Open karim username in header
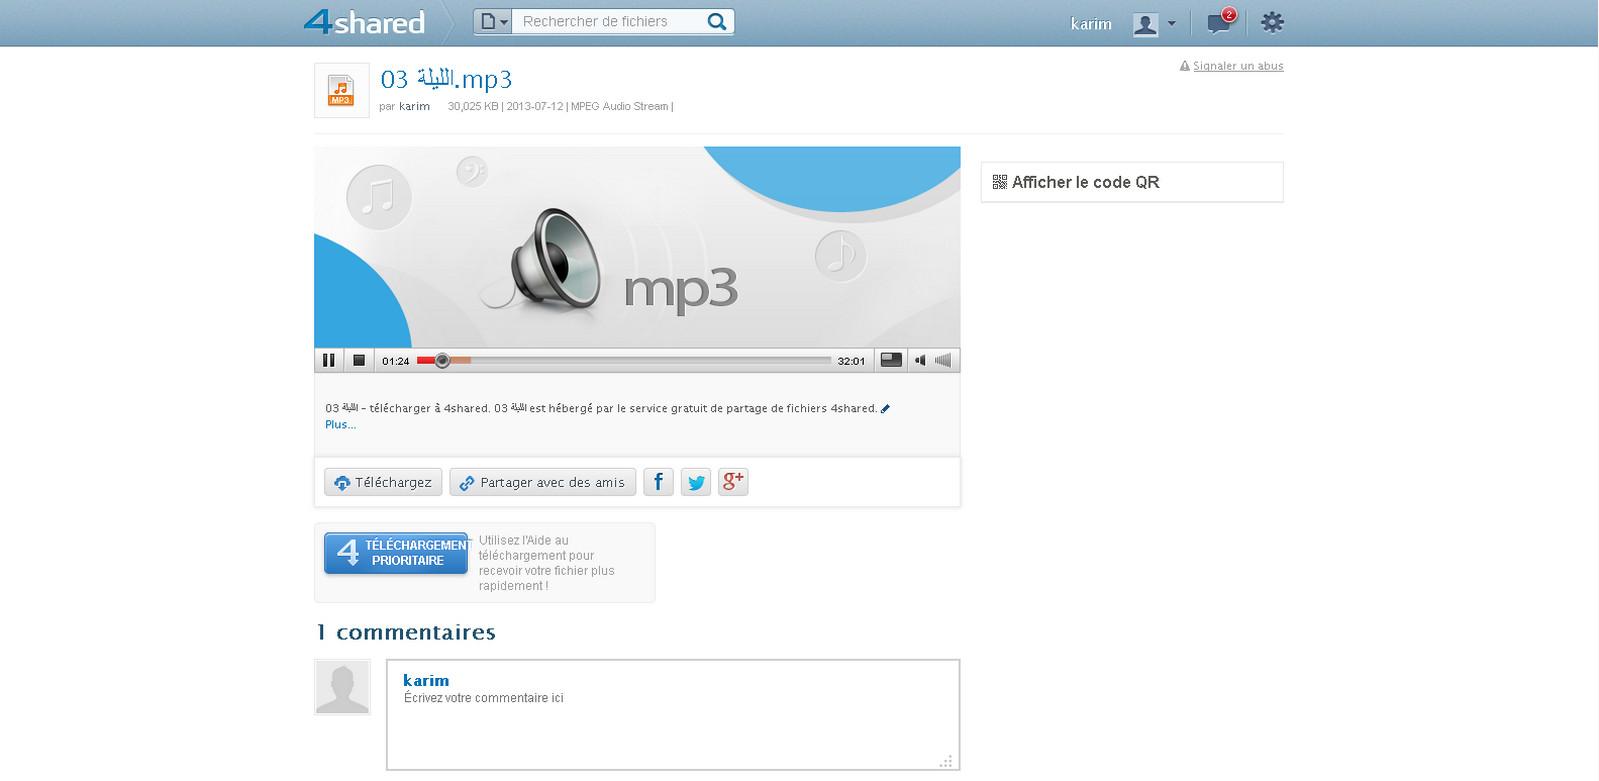 pyautogui.click(x=1091, y=24)
